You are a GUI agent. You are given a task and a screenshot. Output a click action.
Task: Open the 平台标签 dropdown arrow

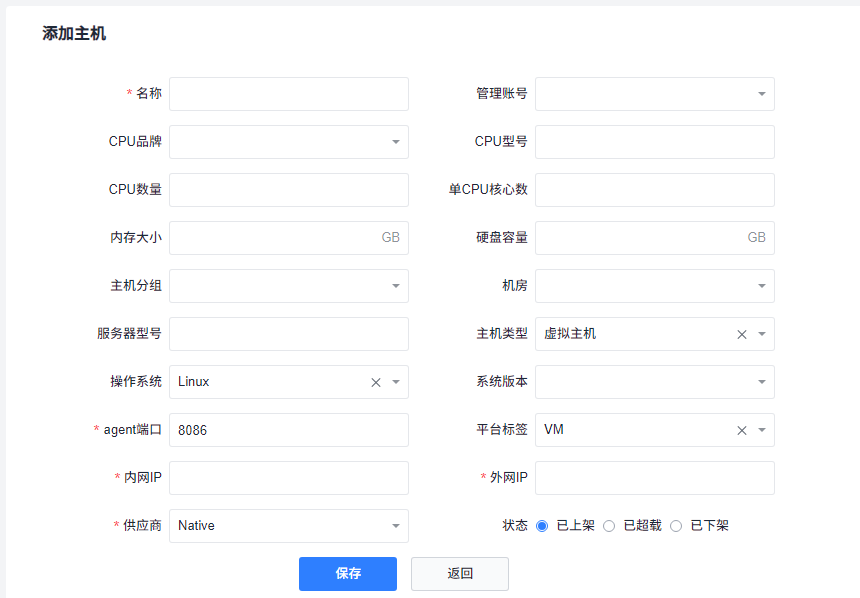pyautogui.click(x=762, y=430)
